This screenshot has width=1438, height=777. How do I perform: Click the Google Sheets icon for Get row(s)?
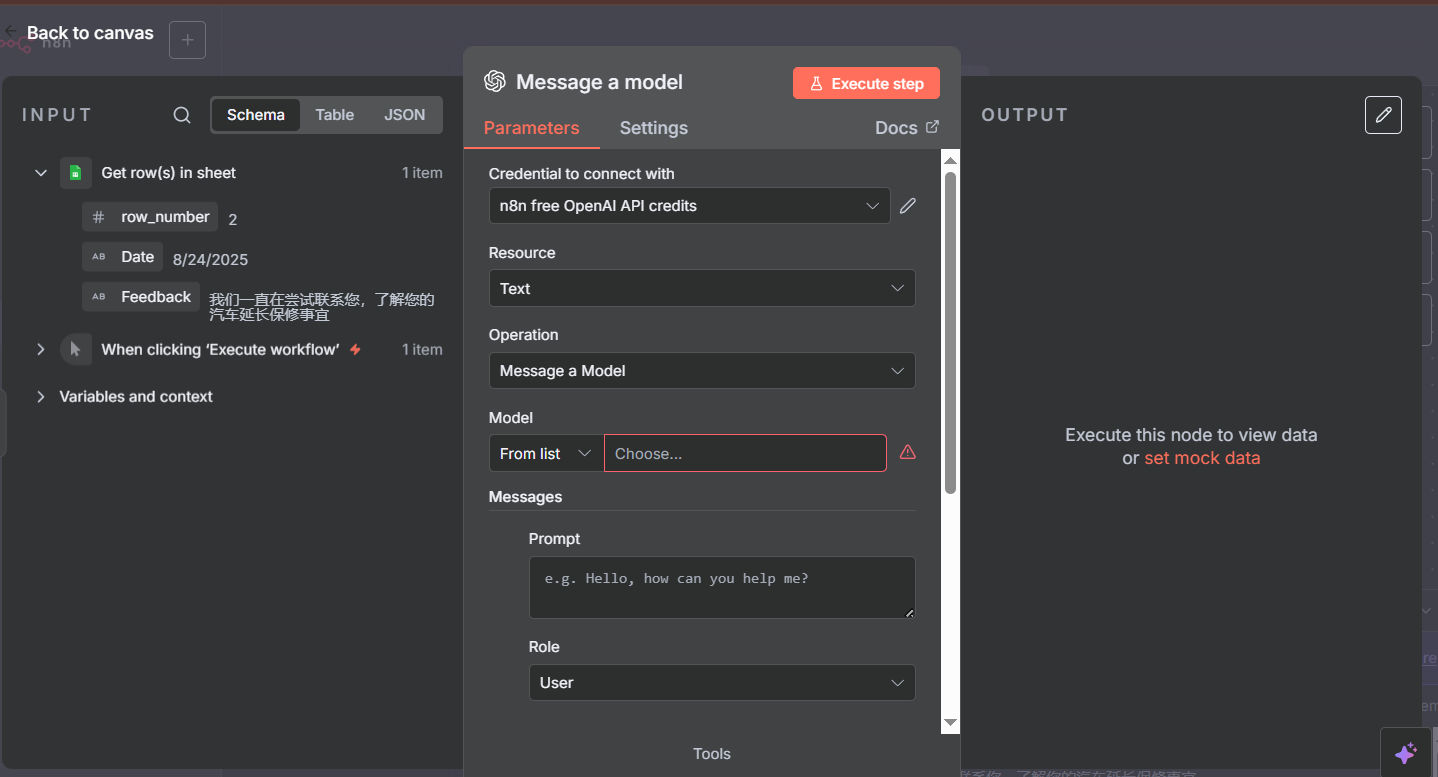[x=75, y=173]
